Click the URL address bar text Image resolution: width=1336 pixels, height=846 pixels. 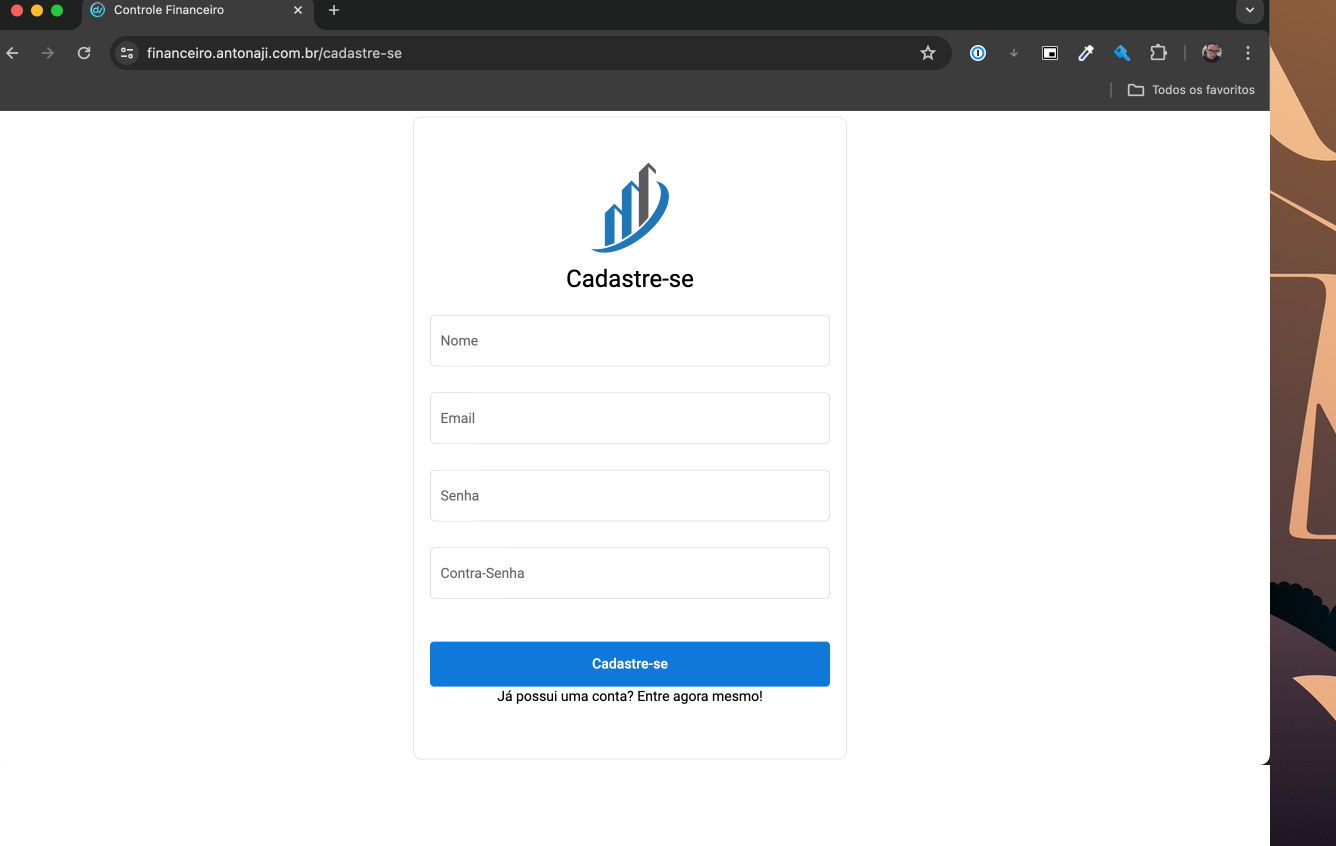(x=274, y=53)
